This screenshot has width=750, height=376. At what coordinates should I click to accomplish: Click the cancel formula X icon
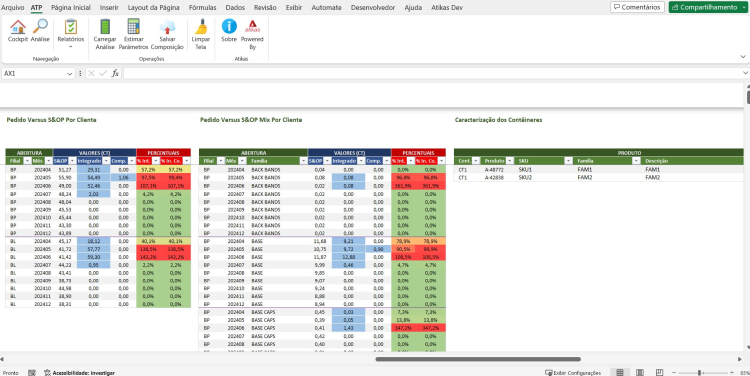pyautogui.click(x=91, y=74)
